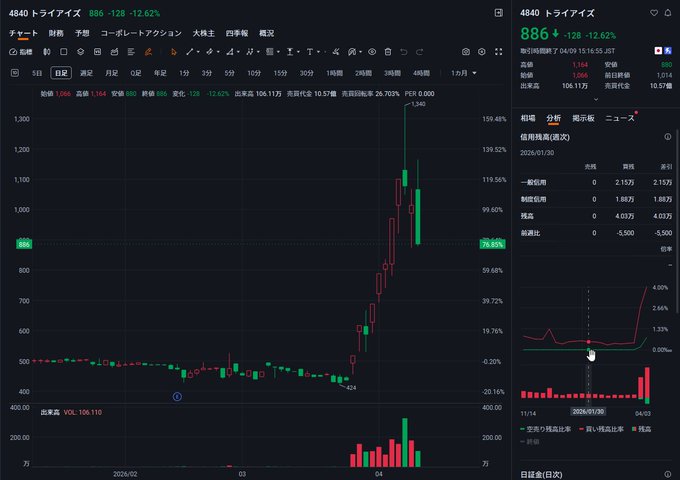Take a chart snapshot with camera icon
This screenshot has width=680, height=480.
click(x=466, y=52)
